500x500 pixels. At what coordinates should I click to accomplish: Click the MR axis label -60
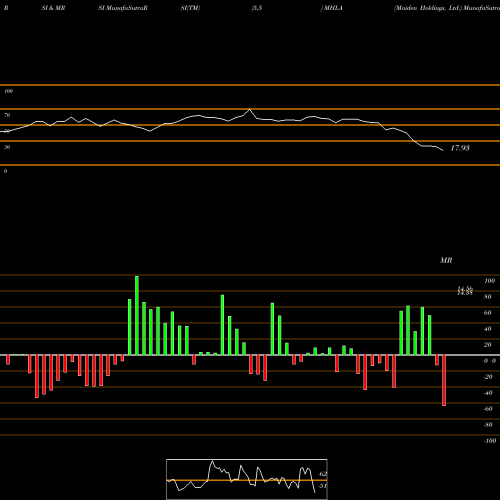tap(488, 409)
